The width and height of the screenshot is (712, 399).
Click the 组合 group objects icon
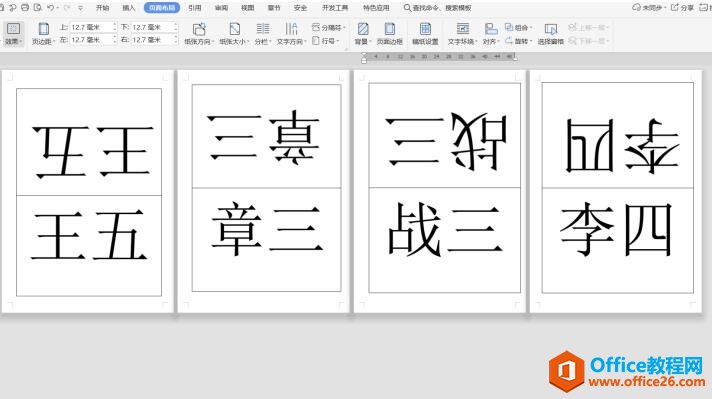point(509,27)
